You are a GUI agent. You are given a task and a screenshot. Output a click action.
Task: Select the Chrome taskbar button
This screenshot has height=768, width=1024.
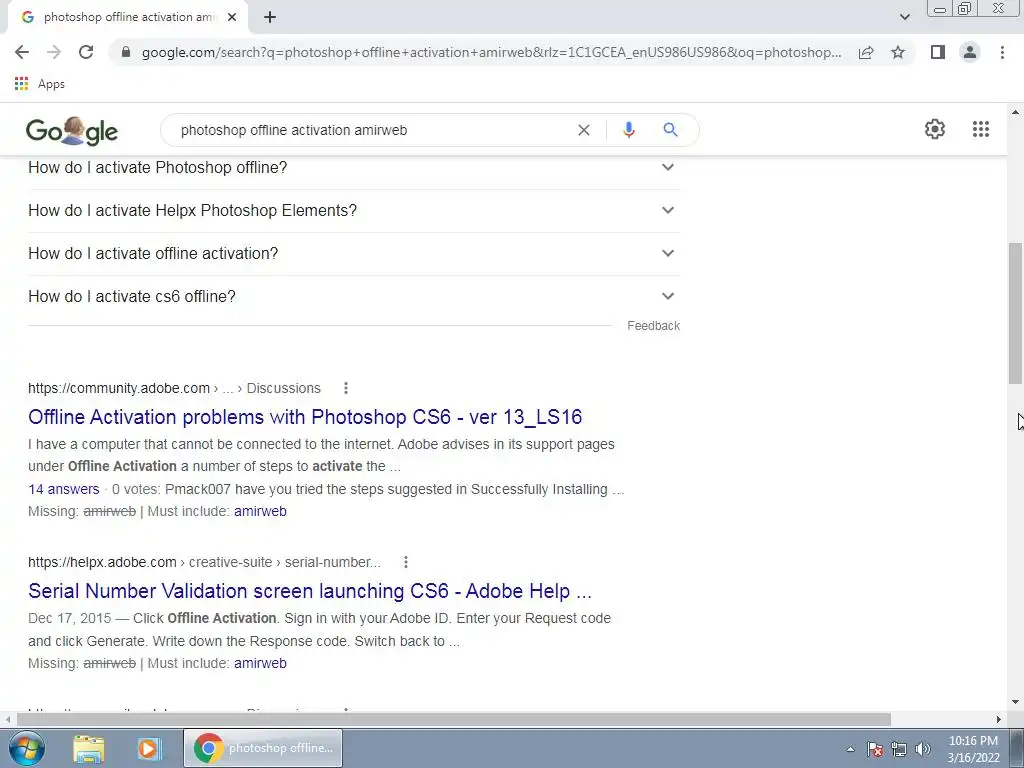click(x=263, y=748)
